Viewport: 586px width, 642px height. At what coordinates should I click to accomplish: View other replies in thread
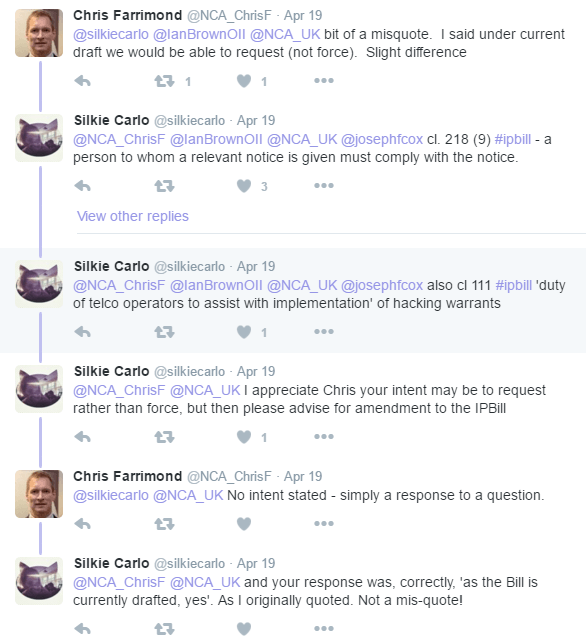[x=133, y=216]
